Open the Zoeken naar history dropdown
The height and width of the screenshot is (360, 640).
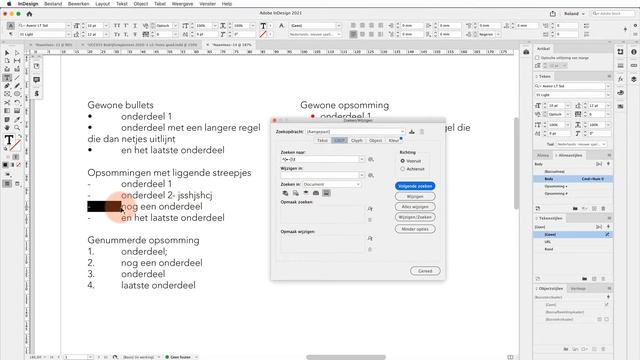pos(362,159)
